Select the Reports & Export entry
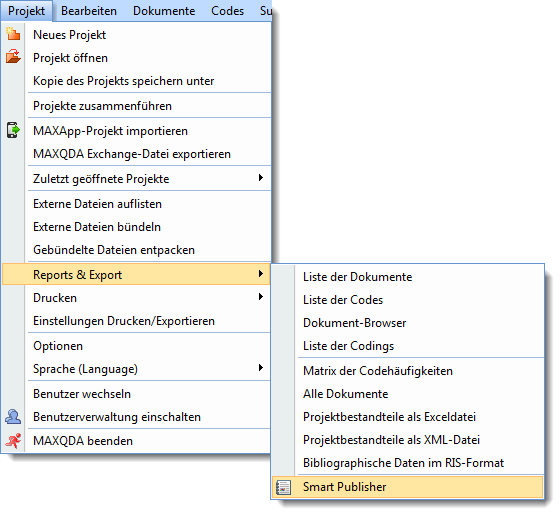This screenshot has height=515, width=560. [x=136, y=274]
